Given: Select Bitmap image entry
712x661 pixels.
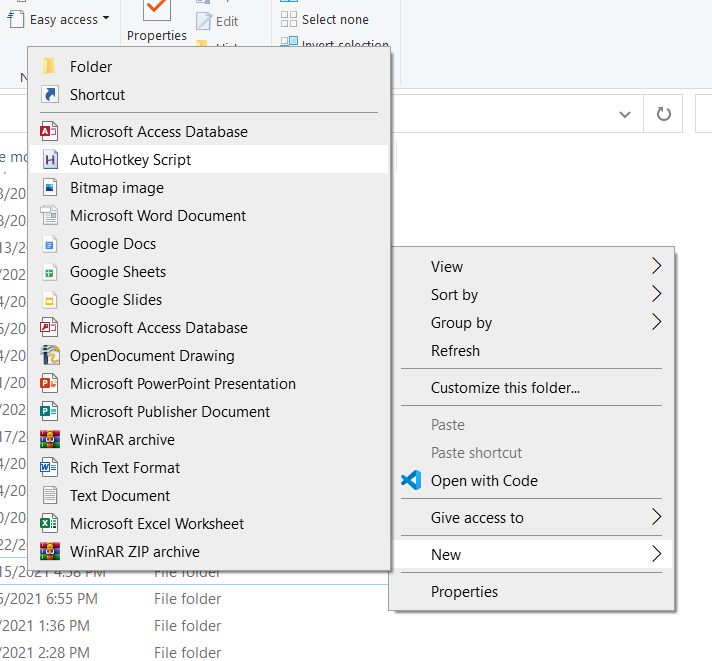Looking at the screenshot, I should coord(209,187).
